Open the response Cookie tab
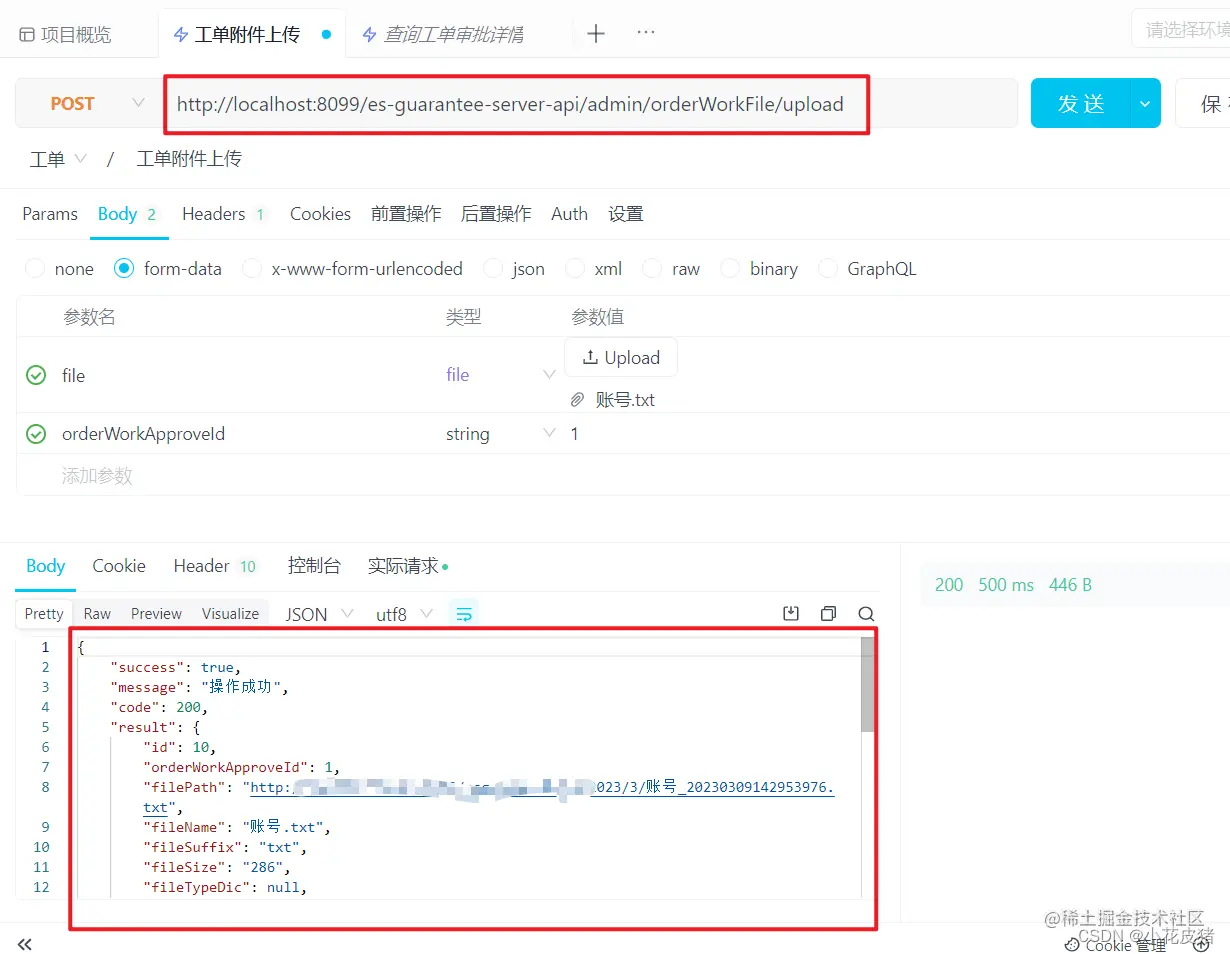 [x=119, y=566]
